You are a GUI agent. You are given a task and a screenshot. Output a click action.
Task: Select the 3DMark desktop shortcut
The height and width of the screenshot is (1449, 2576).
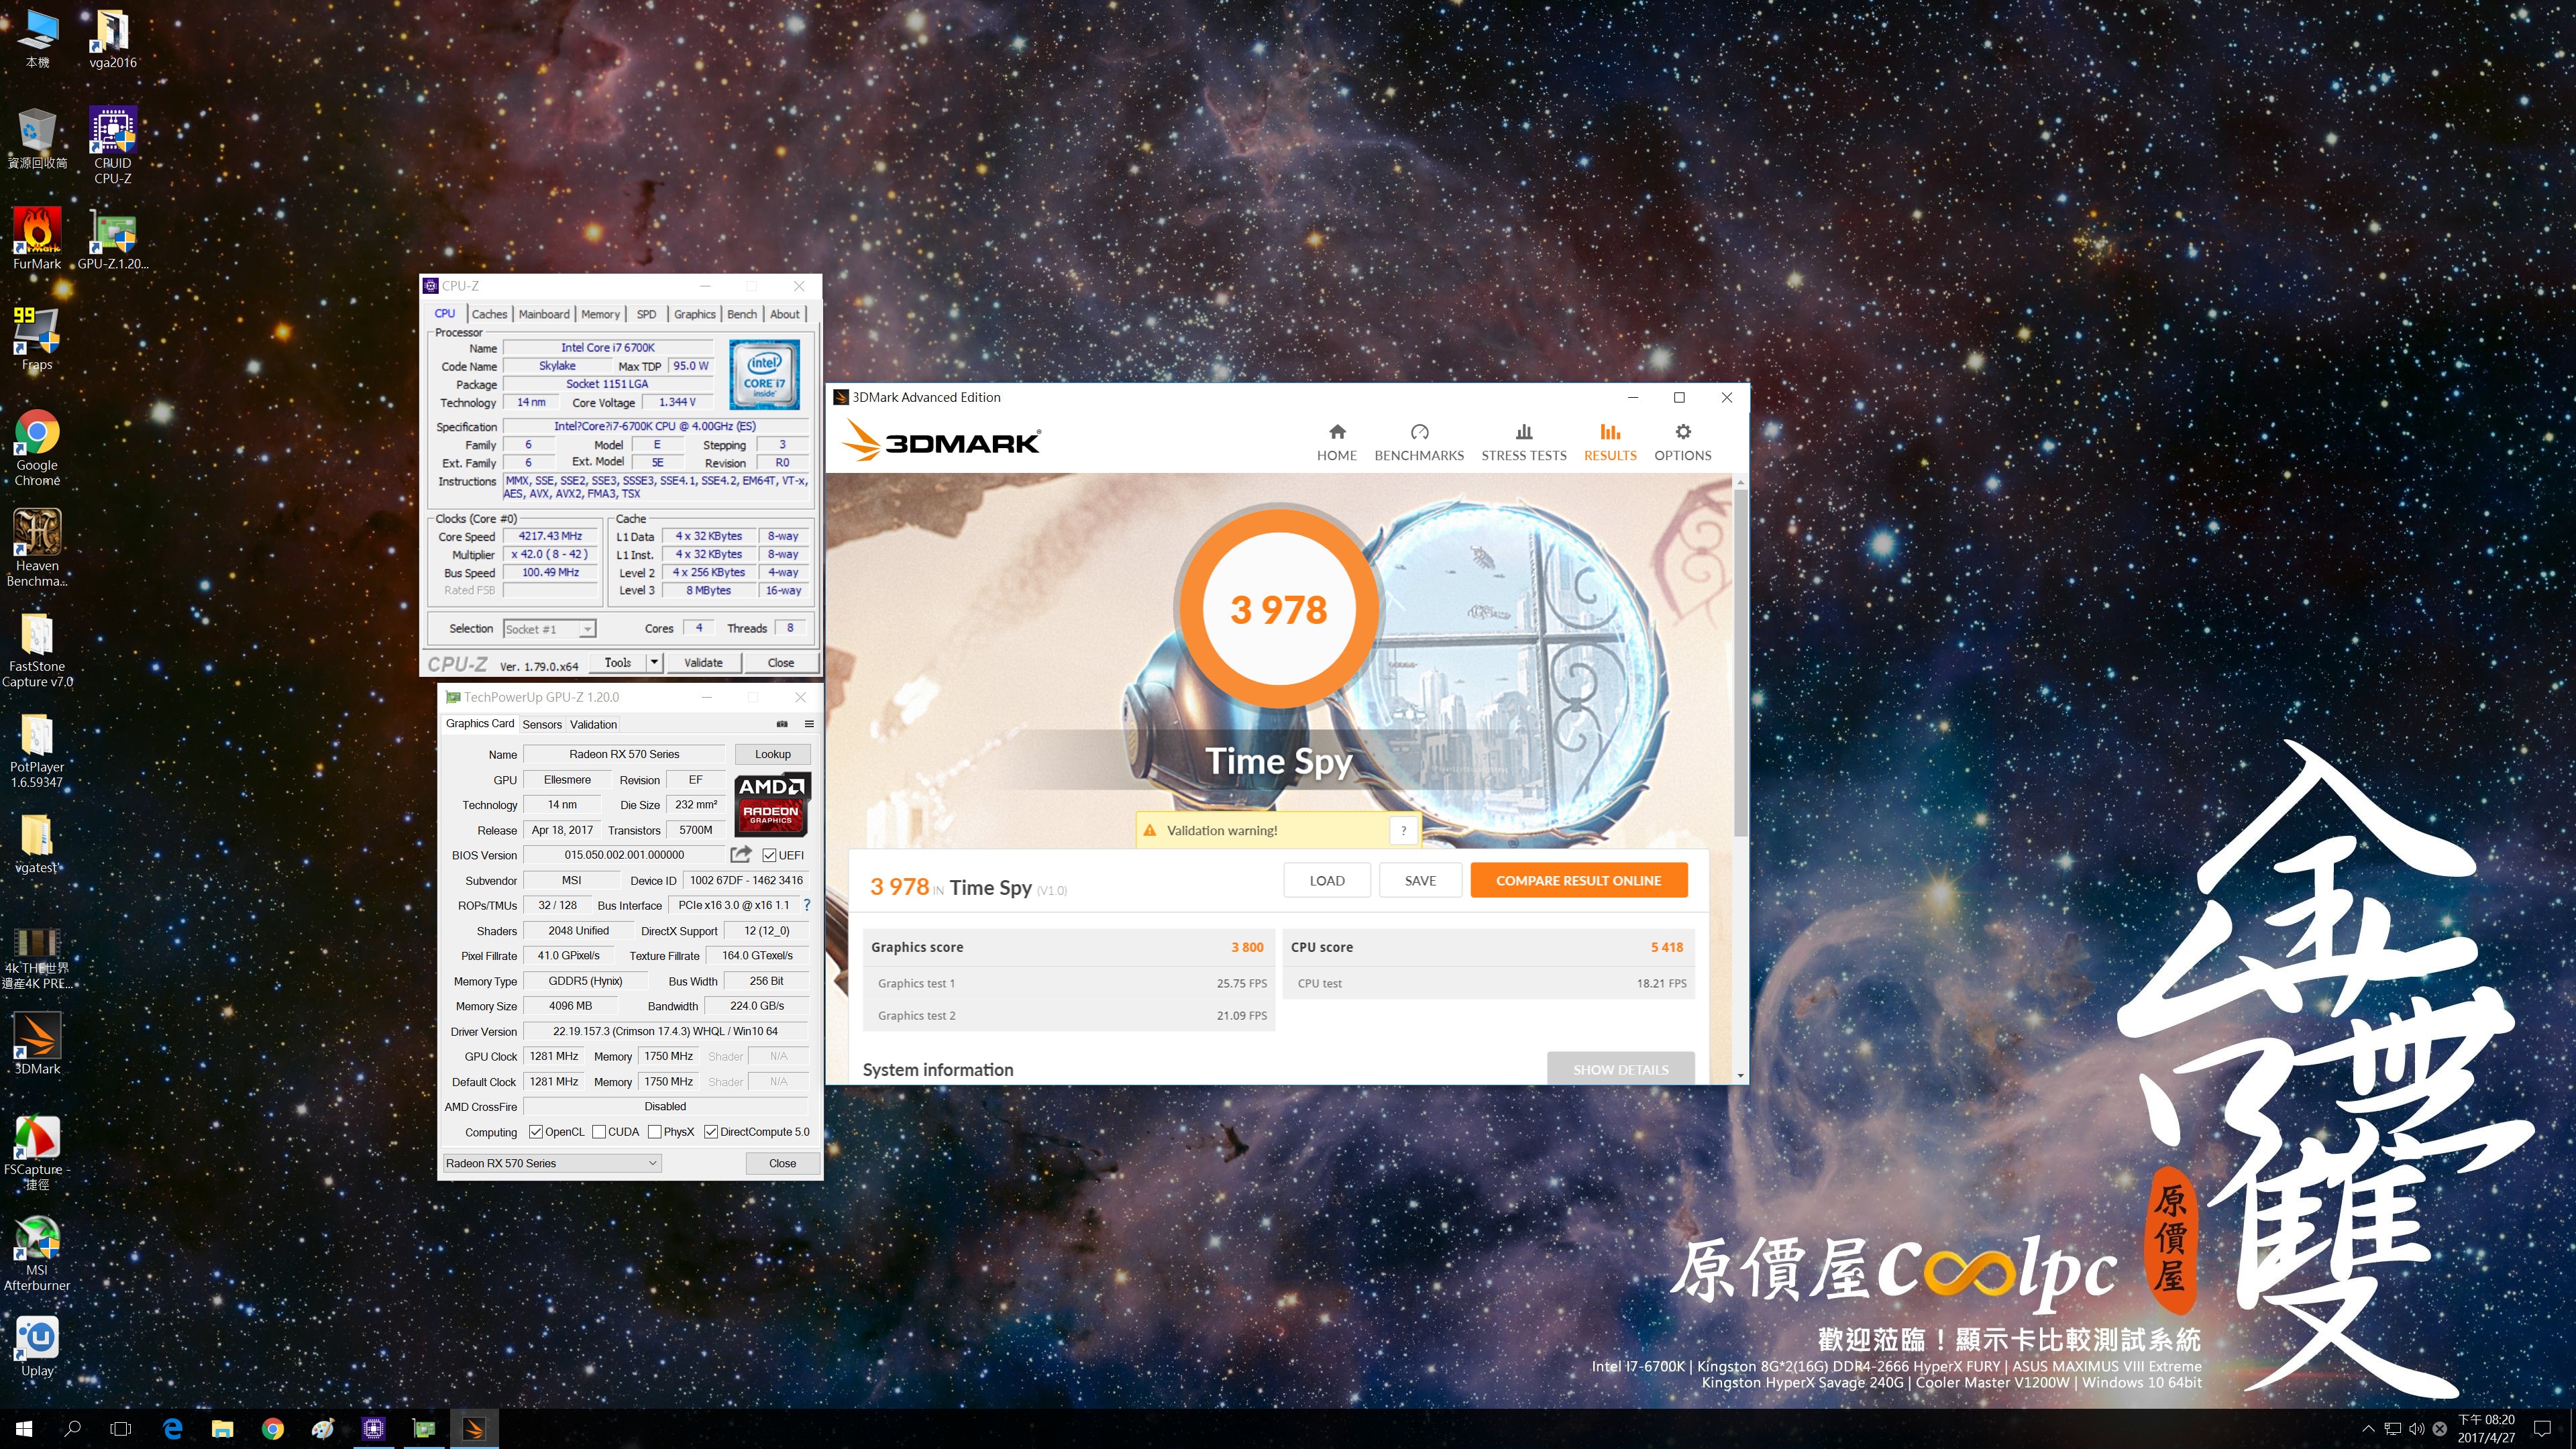click(x=37, y=1044)
